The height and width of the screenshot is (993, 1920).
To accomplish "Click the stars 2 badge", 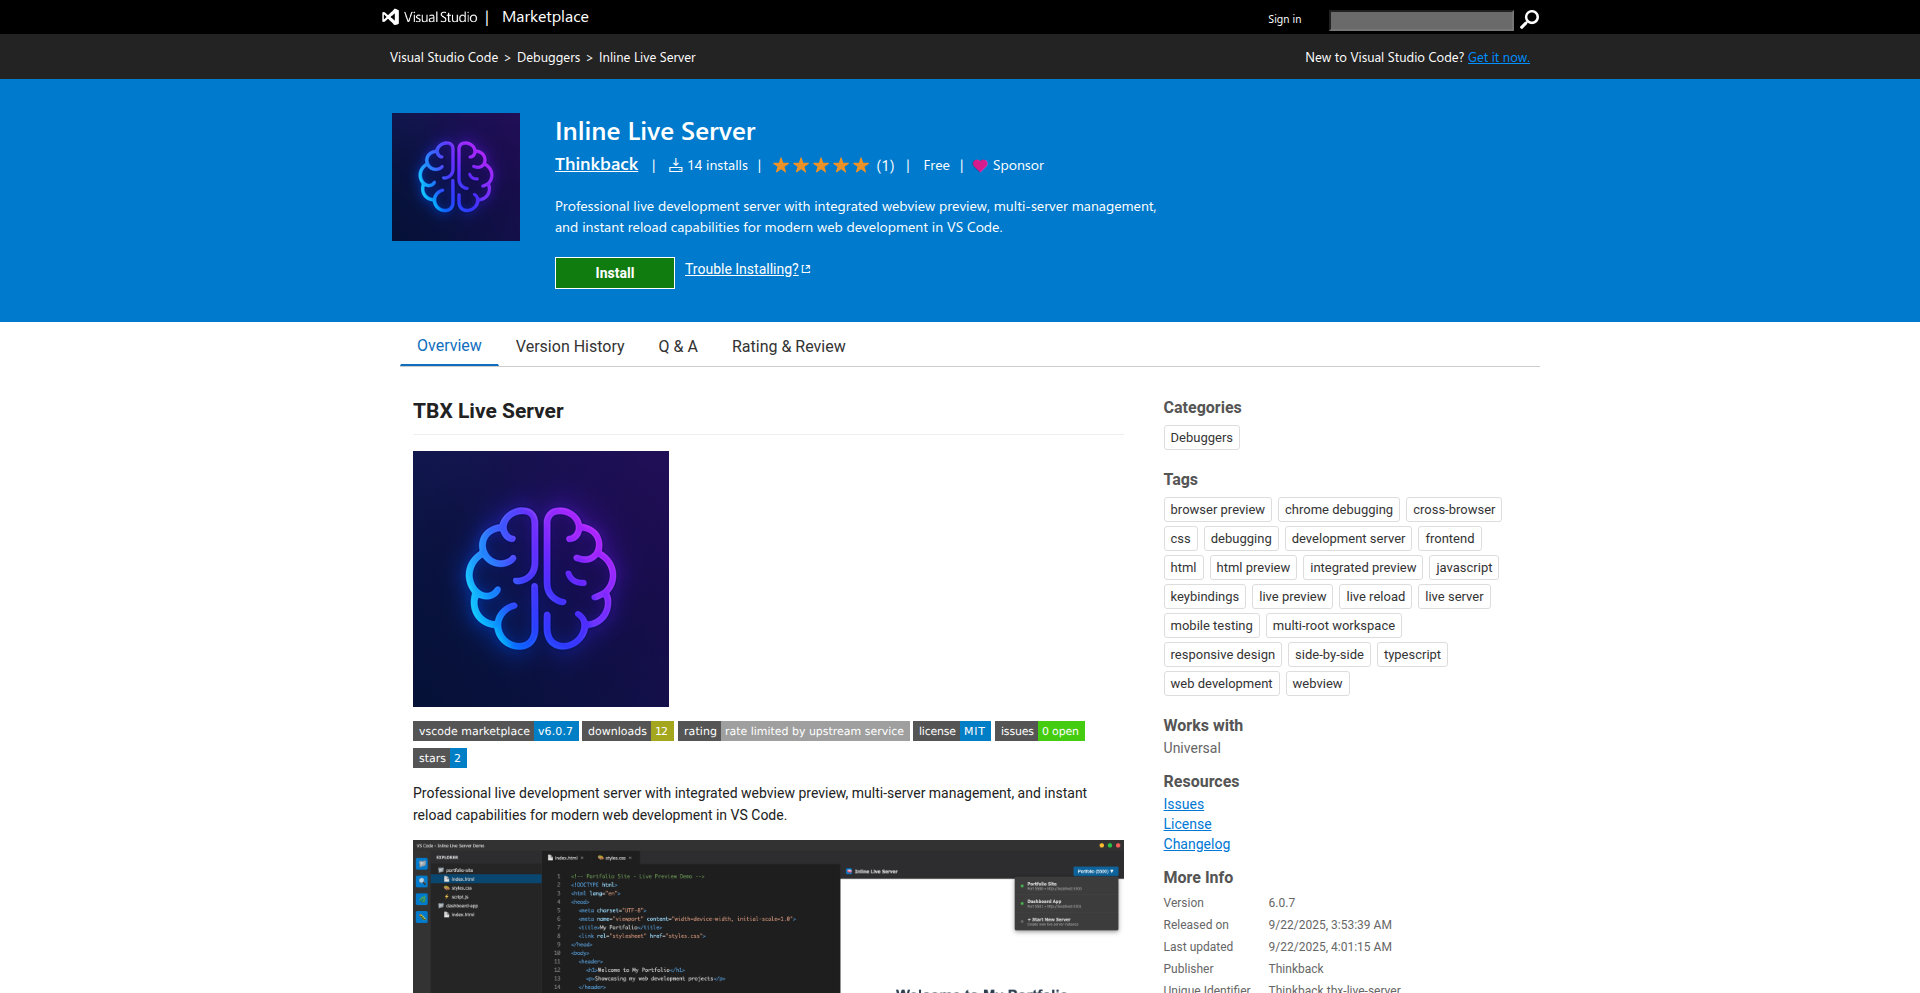I will pyautogui.click(x=440, y=758).
